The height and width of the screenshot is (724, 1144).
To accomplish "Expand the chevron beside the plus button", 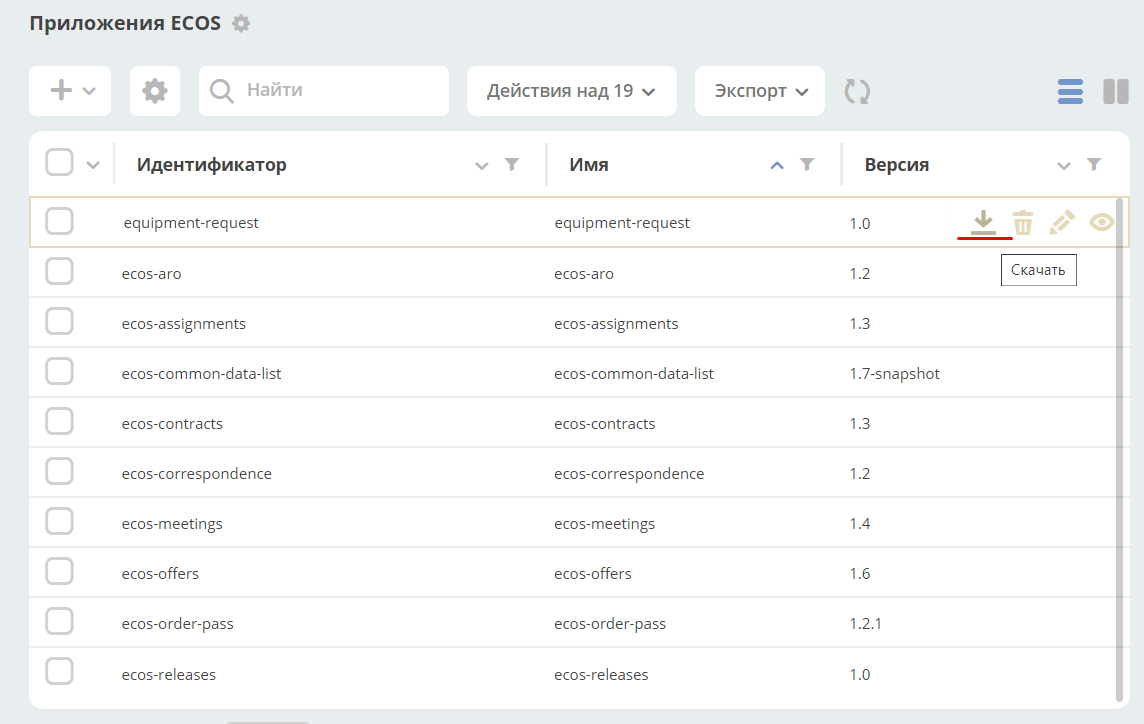I will (89, 91).
